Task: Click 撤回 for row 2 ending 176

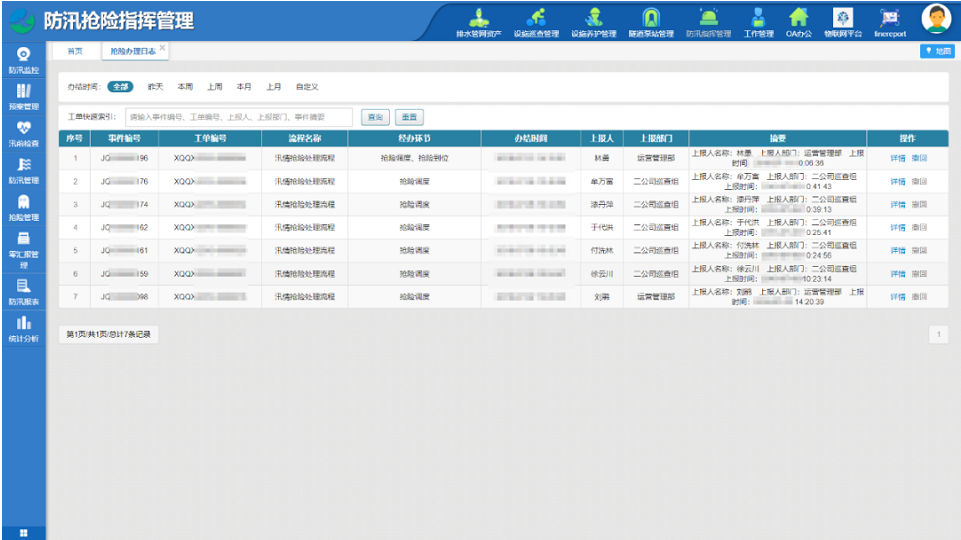Action: click(919, 181)
